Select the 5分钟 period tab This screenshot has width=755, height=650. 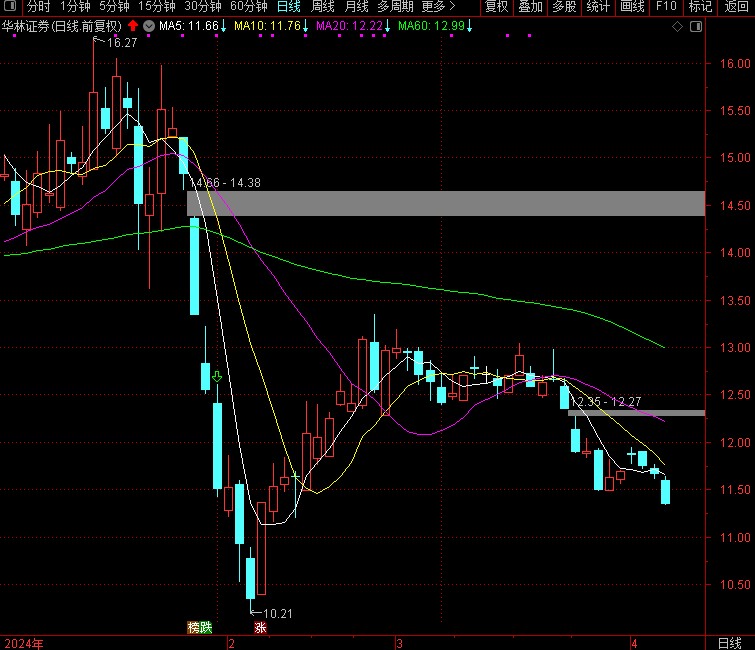tap(115, 6)
